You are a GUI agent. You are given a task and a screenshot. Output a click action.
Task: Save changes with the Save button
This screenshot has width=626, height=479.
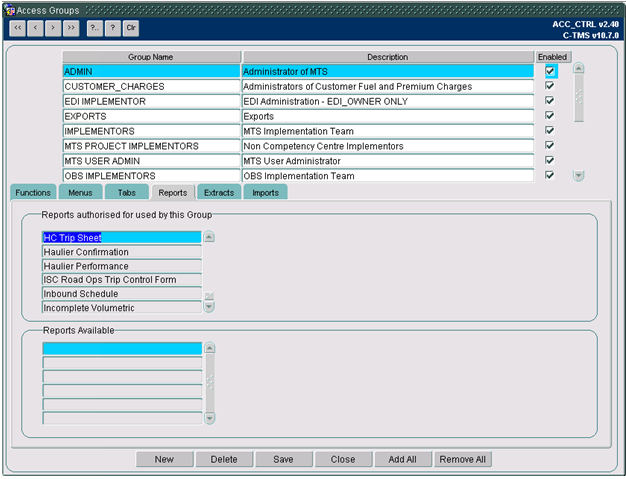pyautogui.click(x=283, y=459)
